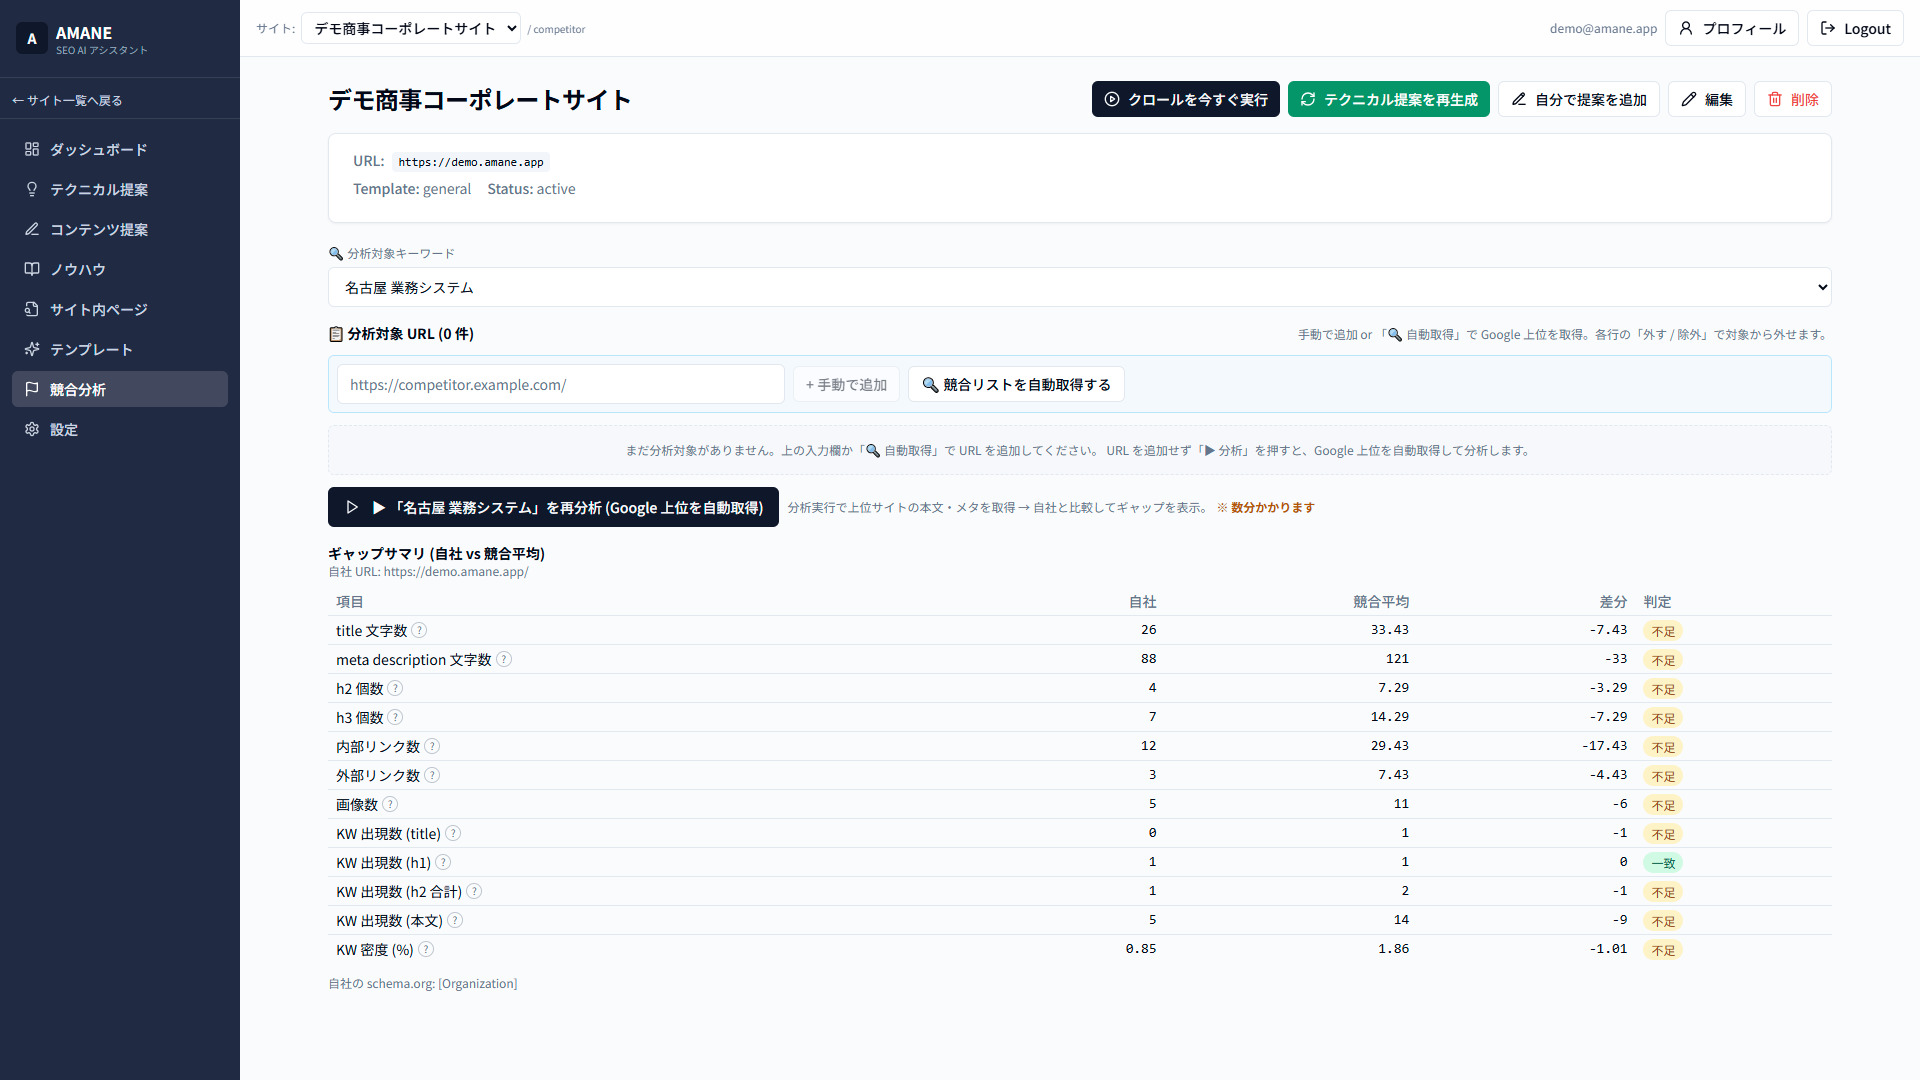This screenshot has width=1920, height=1080.
Task: Focus the competitor URL input field
Action: click(561, 385)
